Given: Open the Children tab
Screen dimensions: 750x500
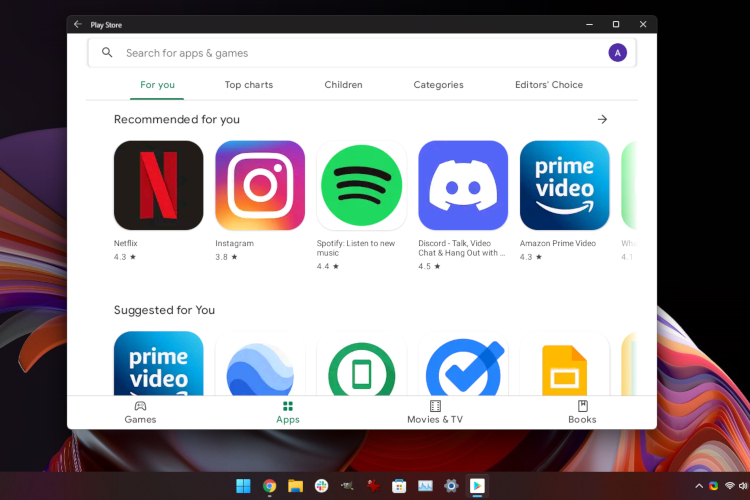Looking at the screenshot, I should [343, 85].
